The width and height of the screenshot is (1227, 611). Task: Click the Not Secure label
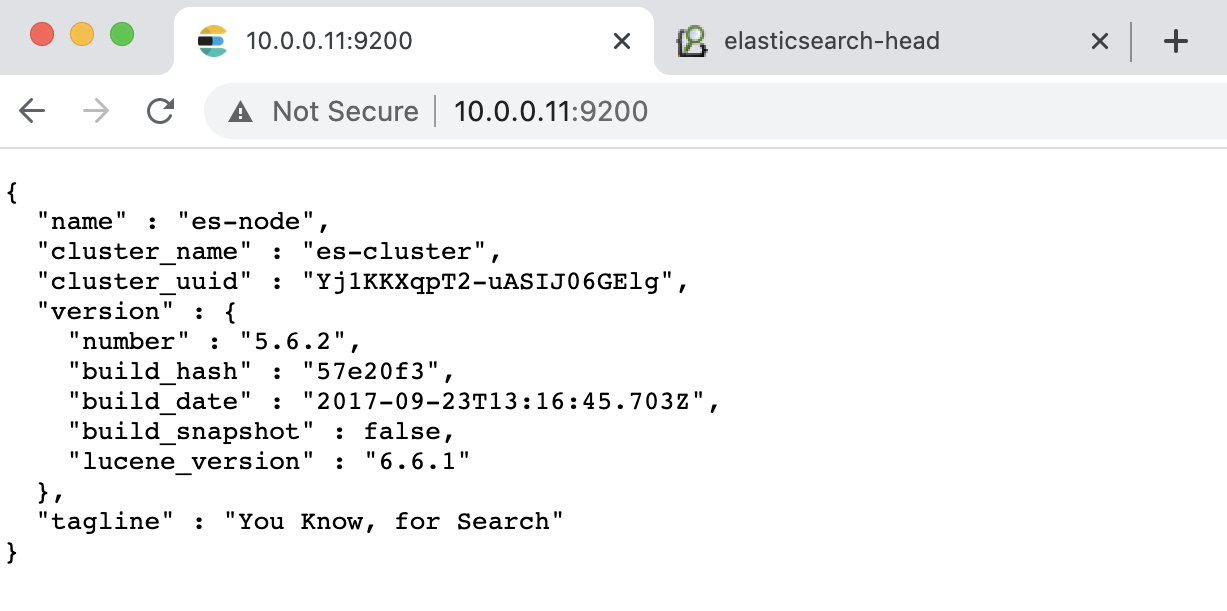click(345, 111)
